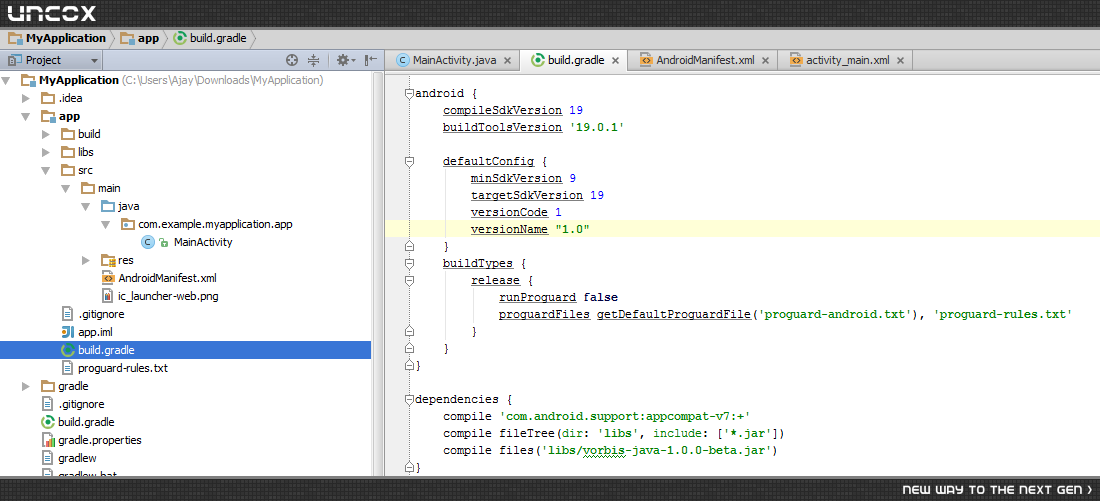1100x501 pixels.
Task: Open the Project view dropdown
Action: pos(52,60)
